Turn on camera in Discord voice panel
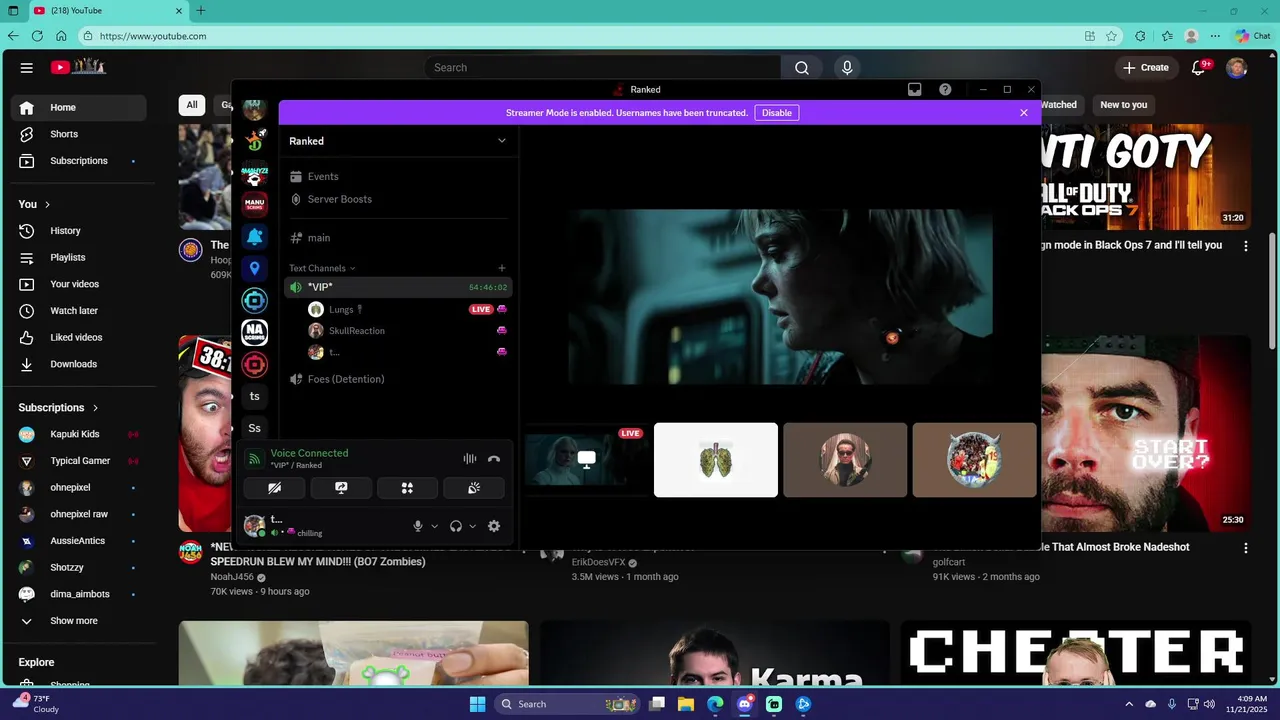 pyautogui.click(x=274, y=488)
